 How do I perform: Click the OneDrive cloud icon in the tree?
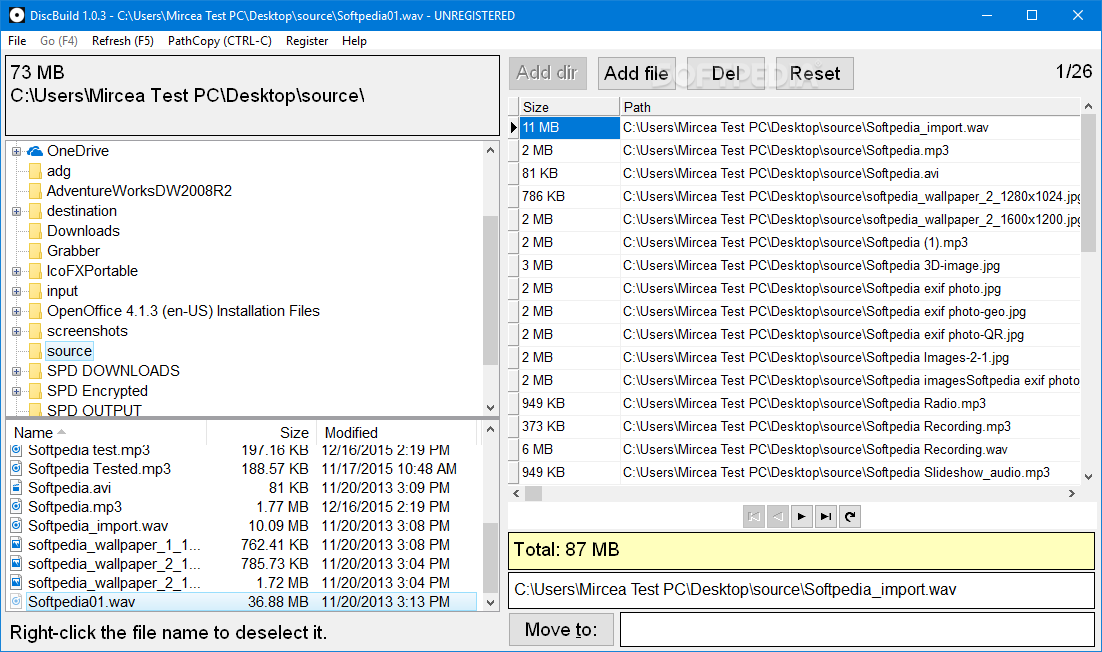[34, 151]
